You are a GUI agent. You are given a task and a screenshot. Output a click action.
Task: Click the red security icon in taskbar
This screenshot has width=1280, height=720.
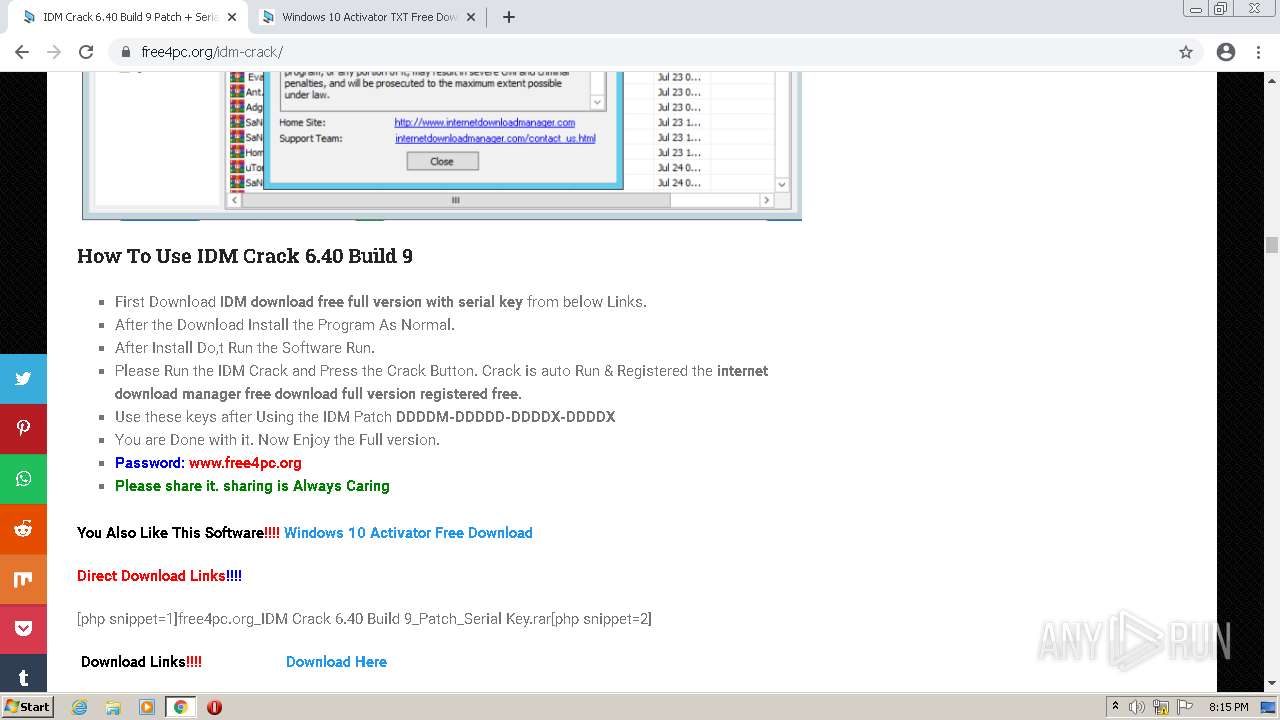tap(214, 707)
